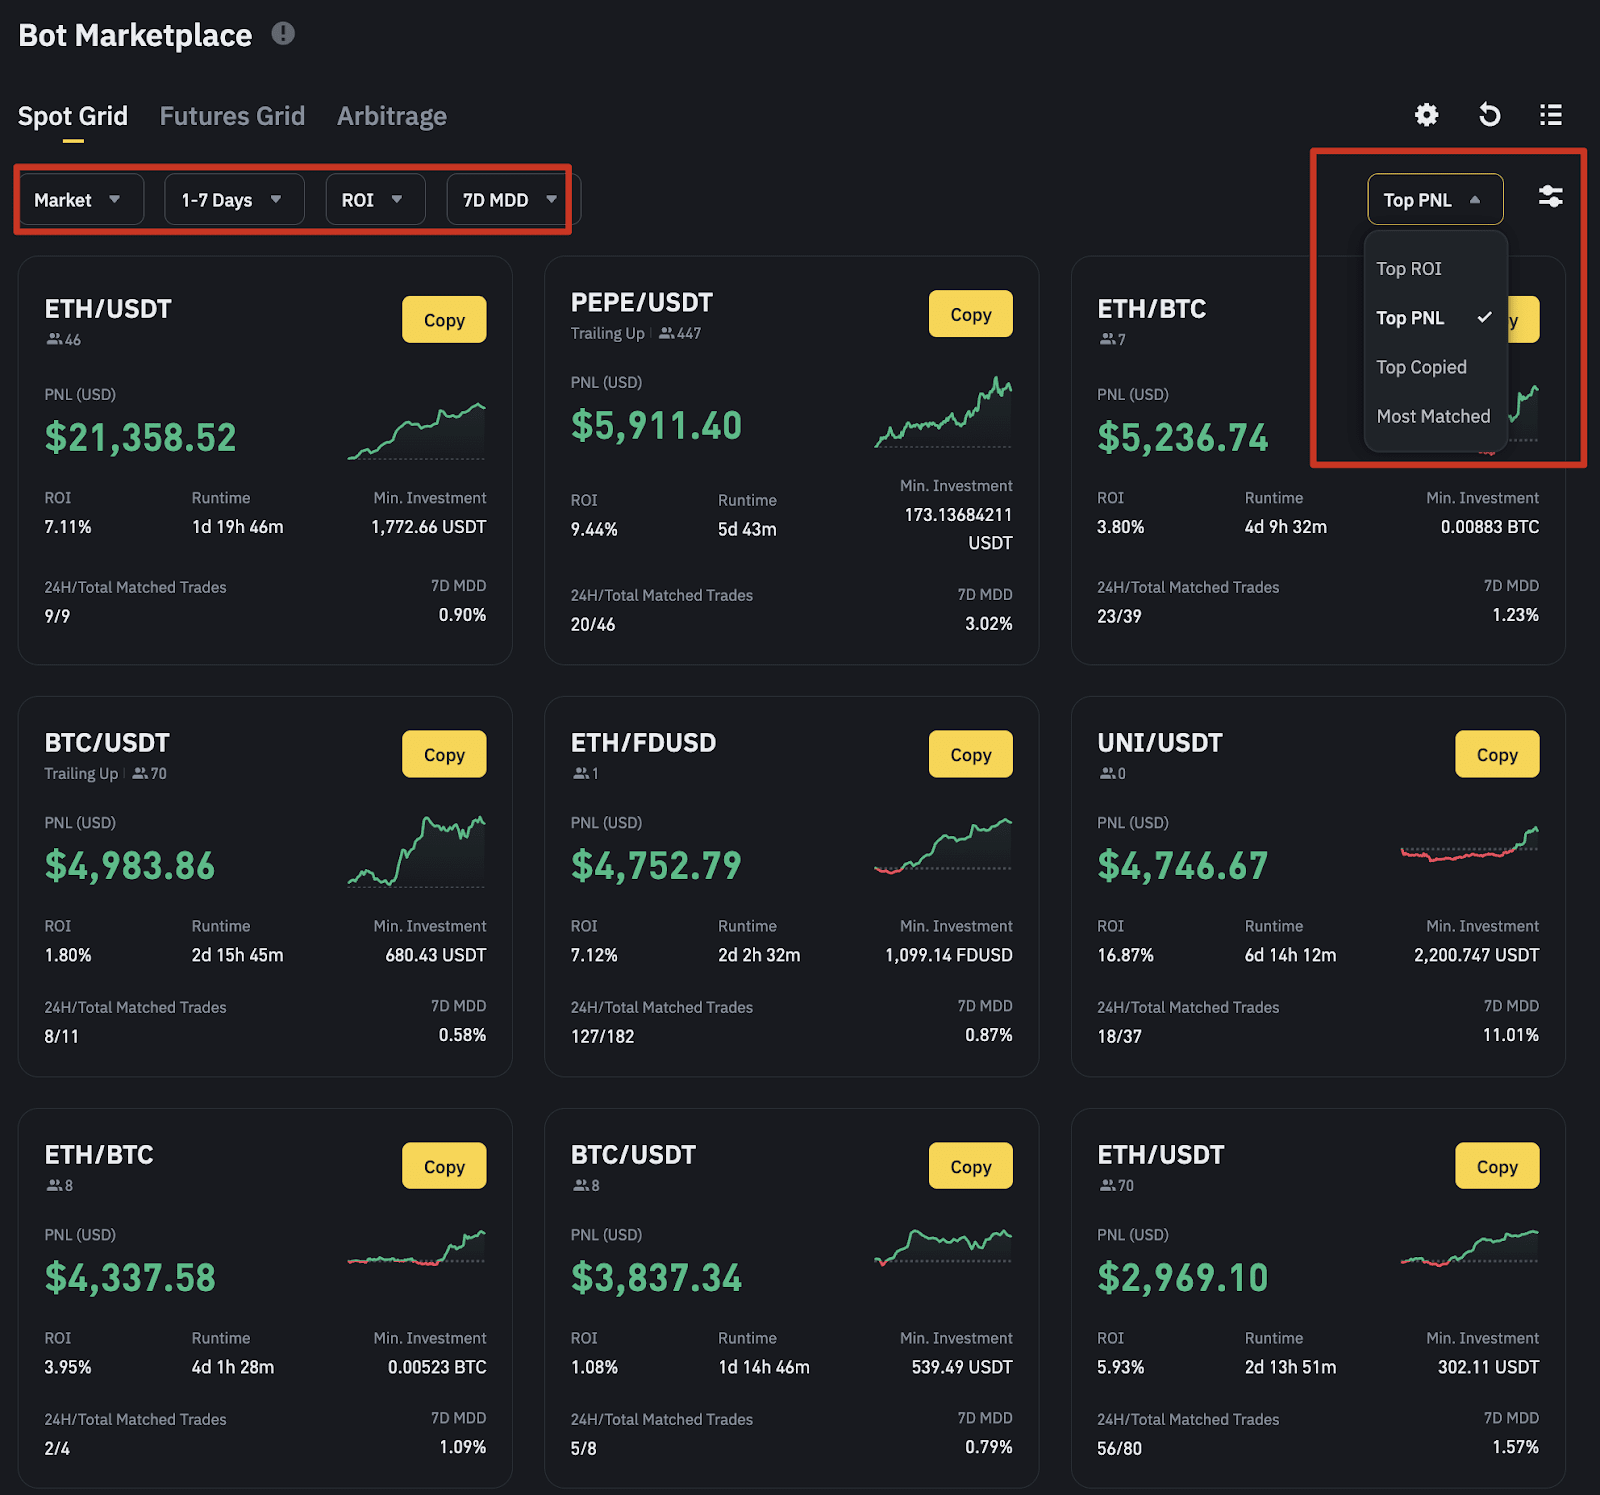Click the info icon next to Bot Marketplace
The height and width of the screenshot is (1495, 1600).
click(x=283, y=33)
